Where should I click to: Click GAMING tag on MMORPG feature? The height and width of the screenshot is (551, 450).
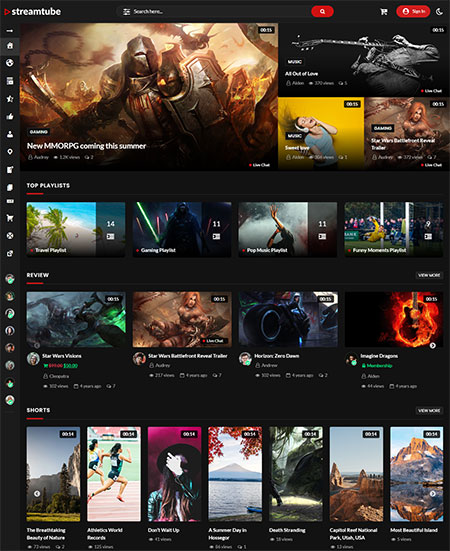pyautogui.click(x=39, y=132)
